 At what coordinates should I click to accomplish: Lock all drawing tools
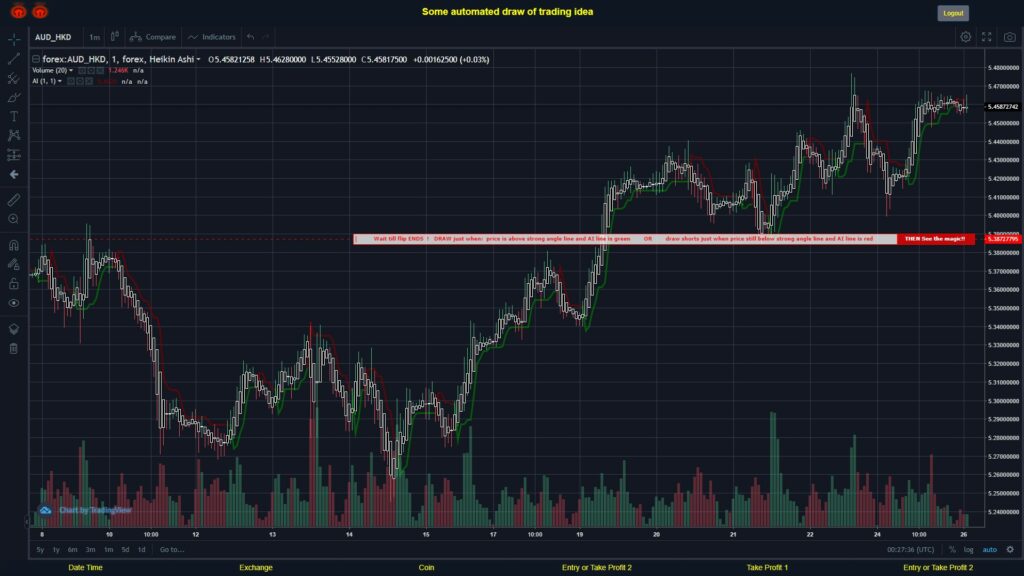14,283
